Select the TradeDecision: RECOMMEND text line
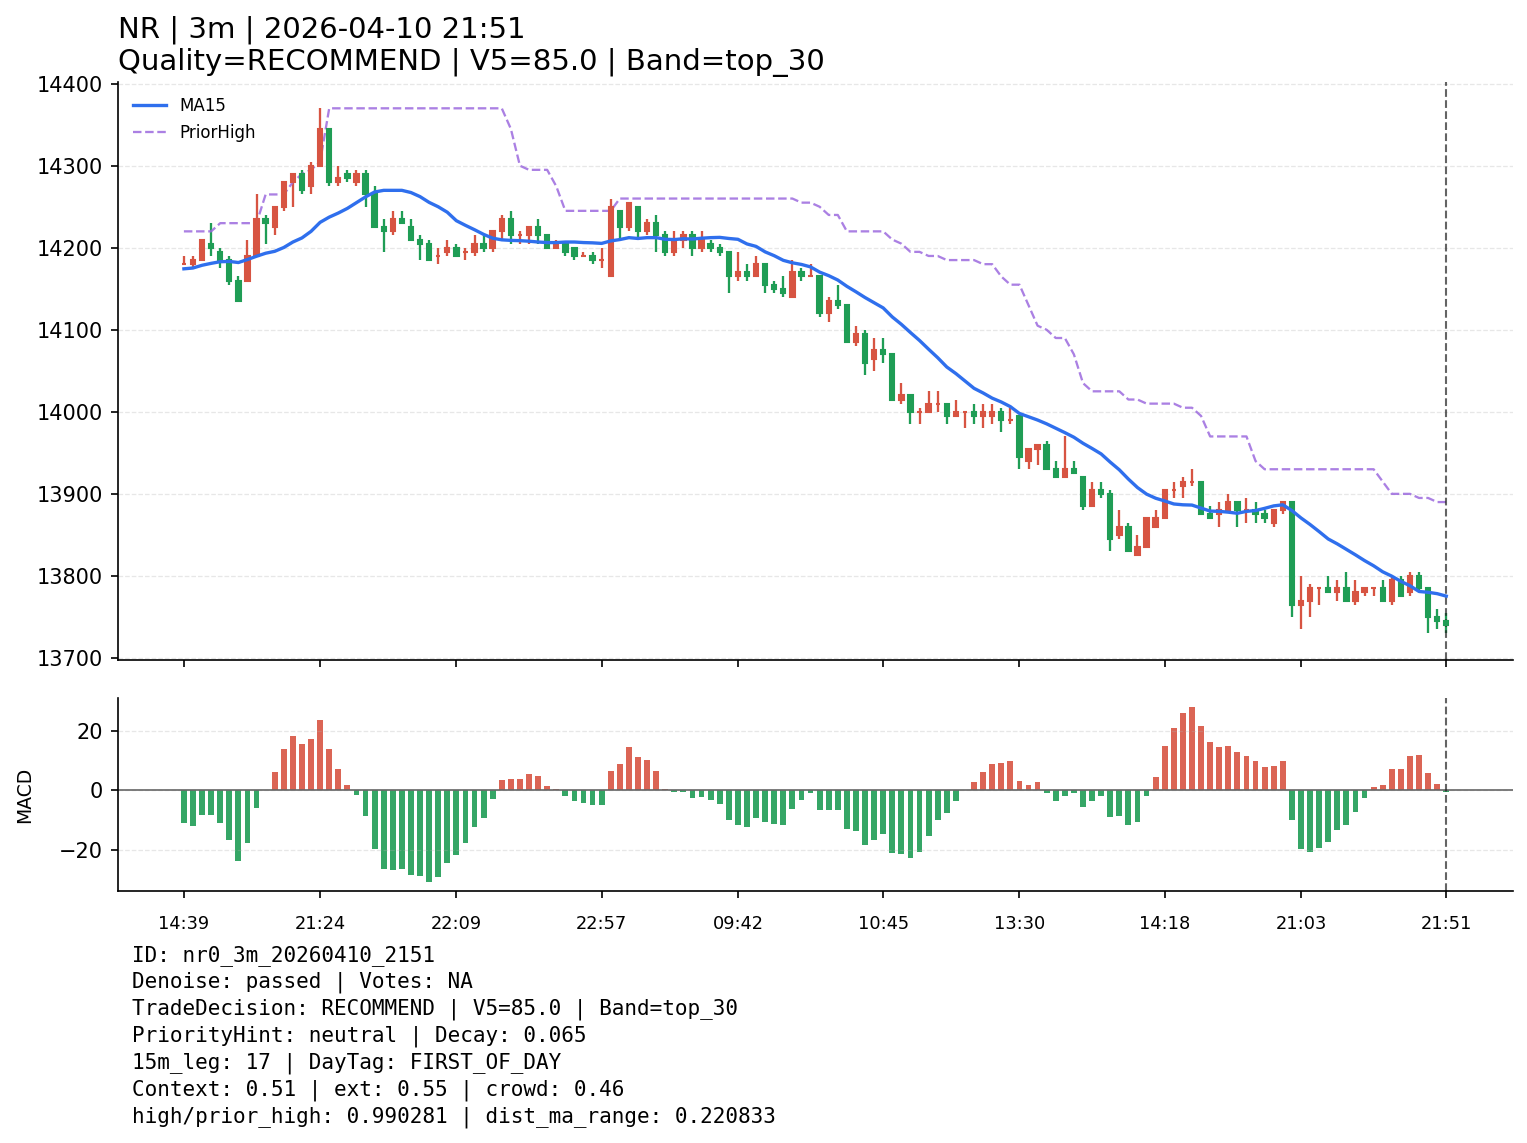Viewport: 1527px width, 1143px height. [434, 1008]
